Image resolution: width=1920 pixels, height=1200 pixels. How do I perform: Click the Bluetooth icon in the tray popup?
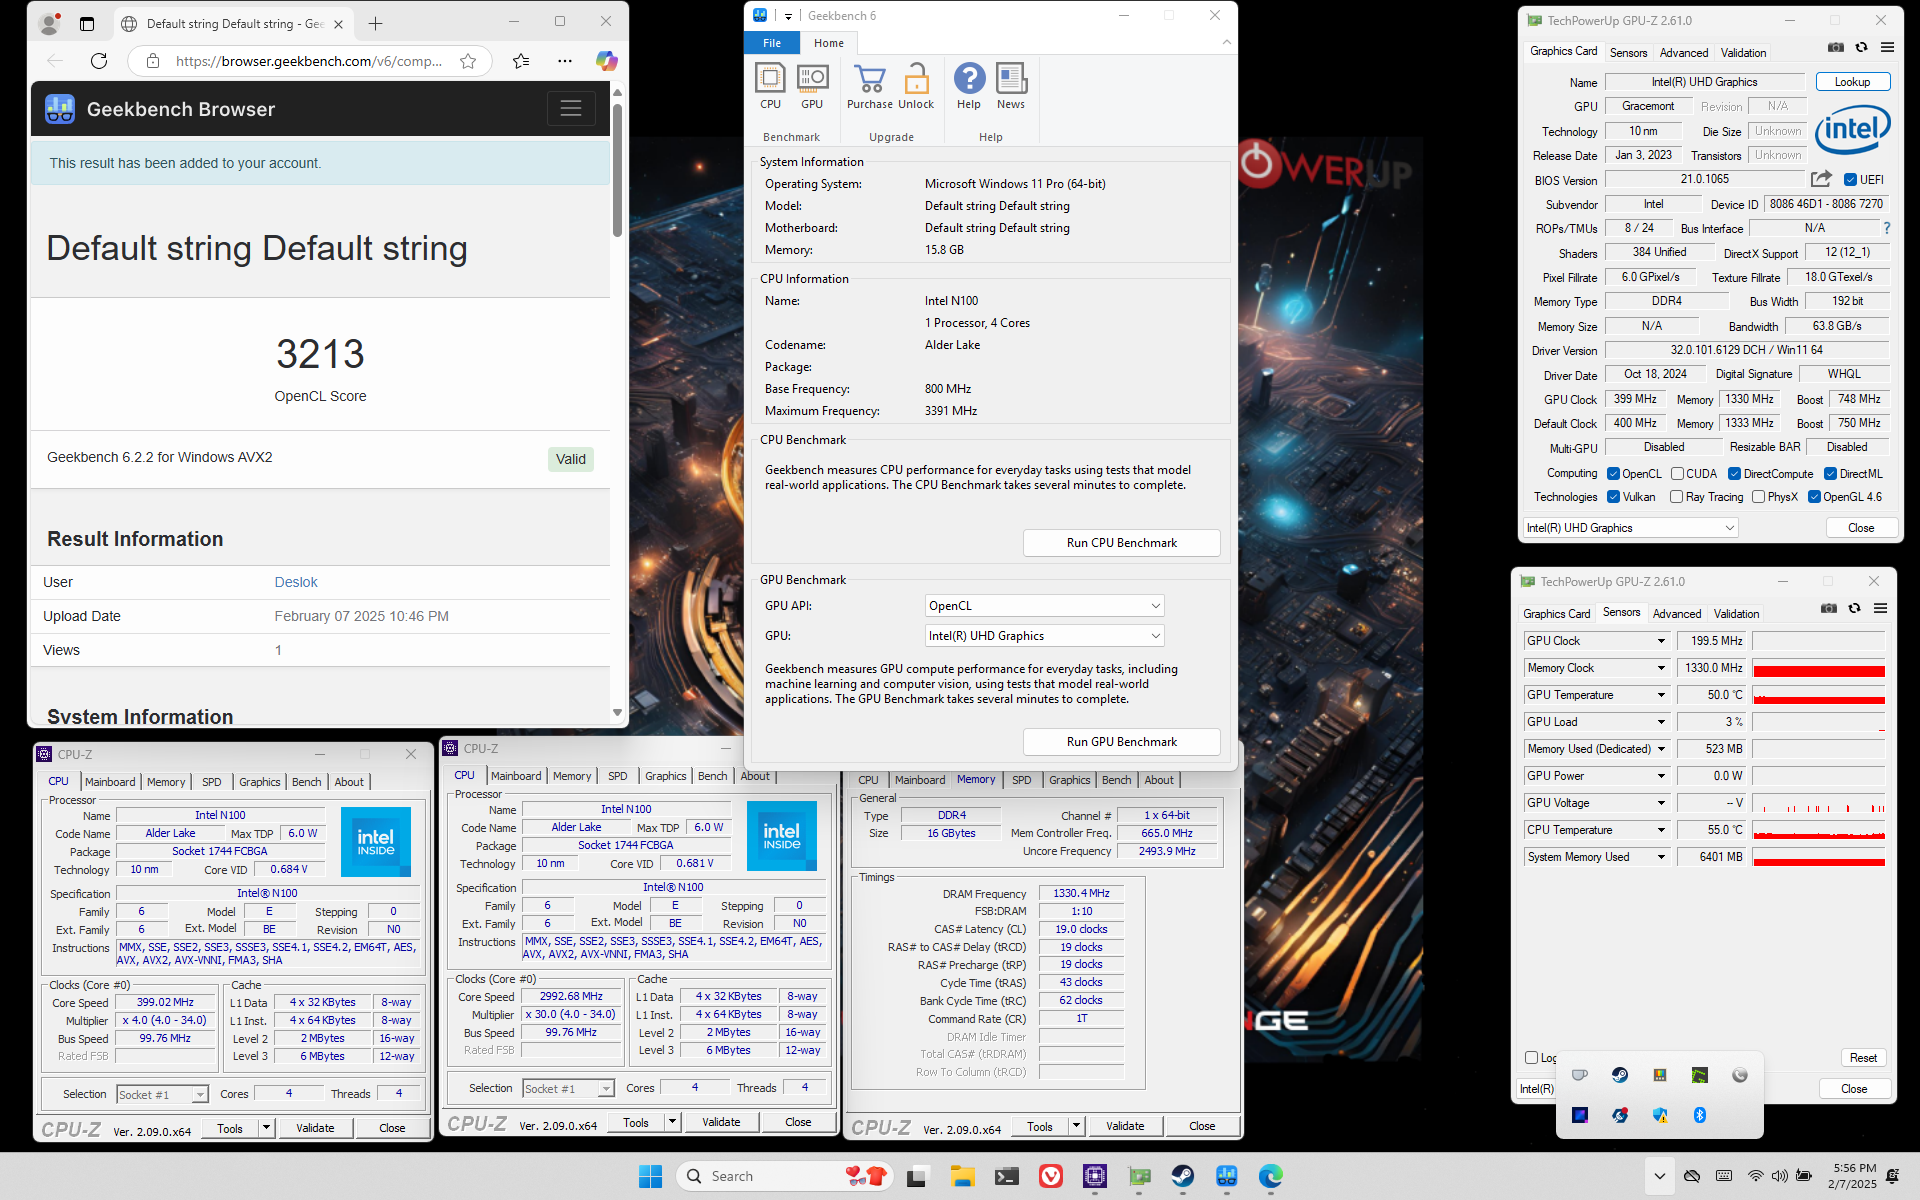[x=1699, y=1115]
